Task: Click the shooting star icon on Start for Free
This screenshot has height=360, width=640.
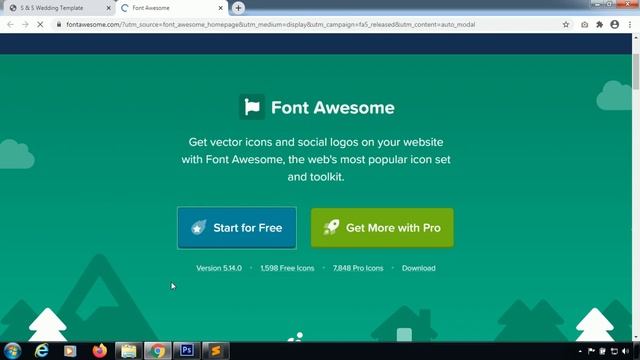Action: 199,227
